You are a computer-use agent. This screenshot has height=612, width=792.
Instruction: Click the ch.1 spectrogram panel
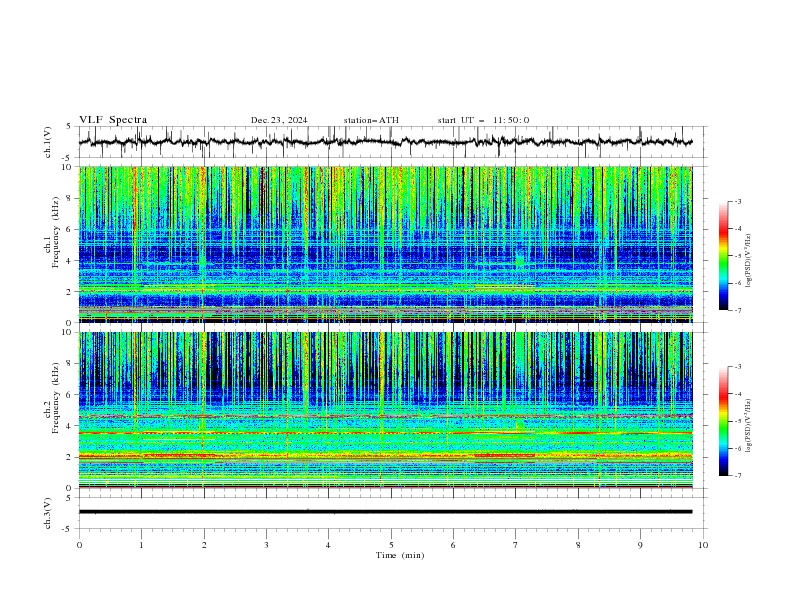point(385,244)
